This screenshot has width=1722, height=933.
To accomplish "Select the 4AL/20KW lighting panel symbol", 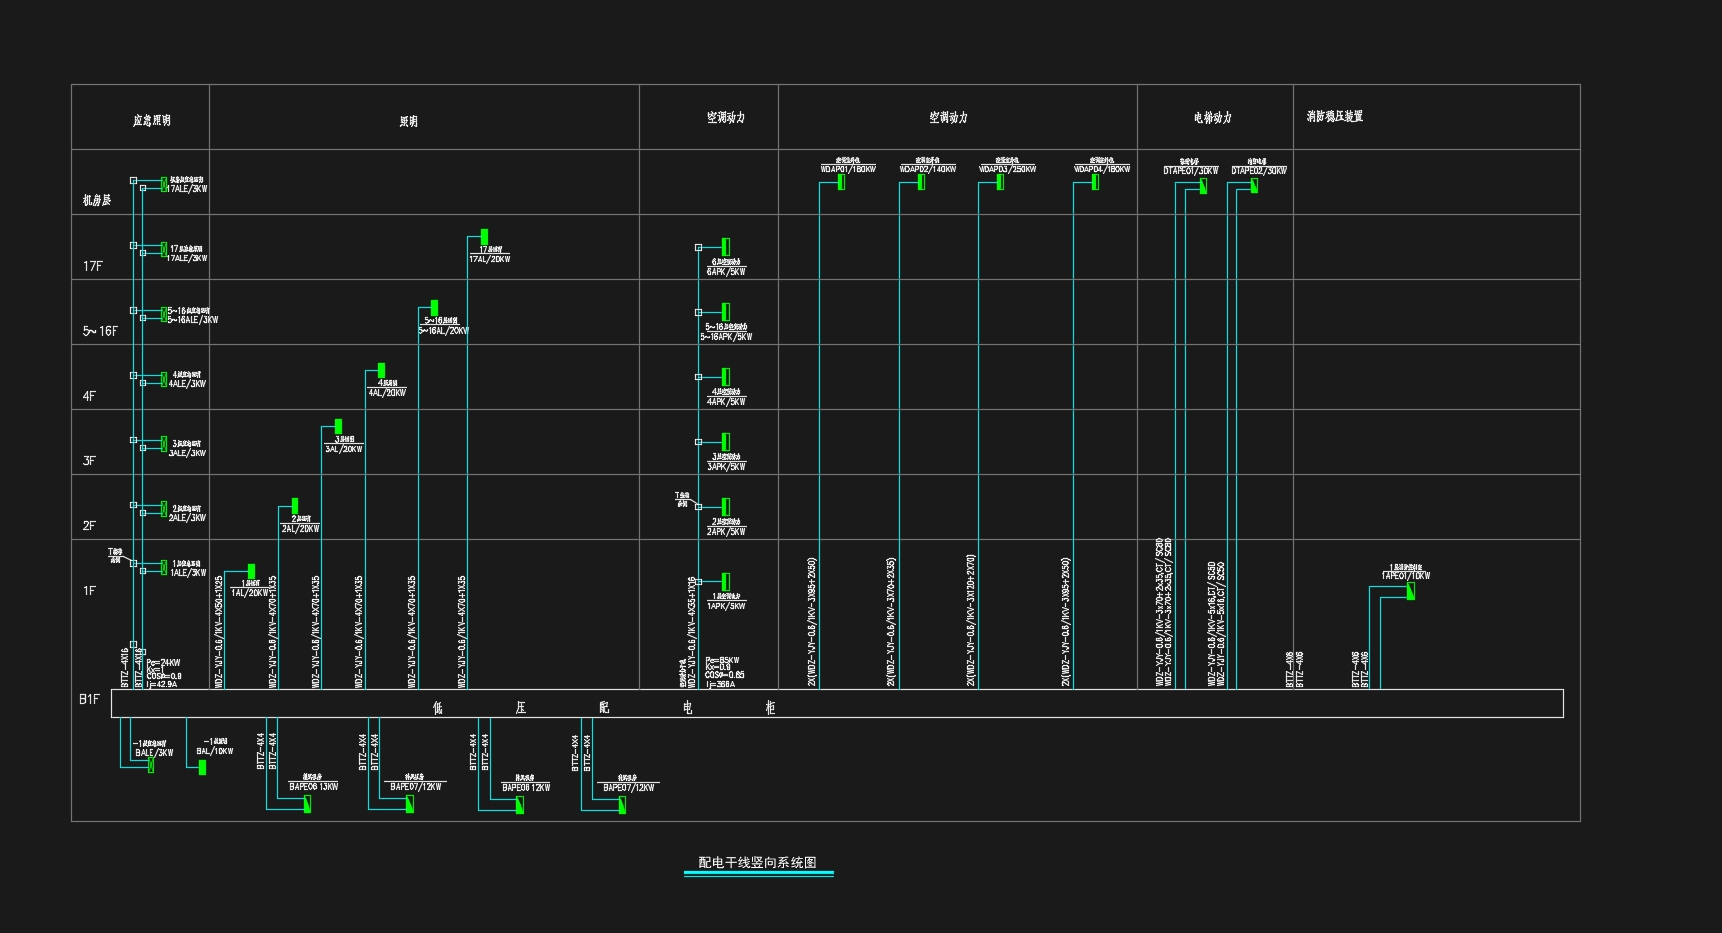I will [381, 371].
